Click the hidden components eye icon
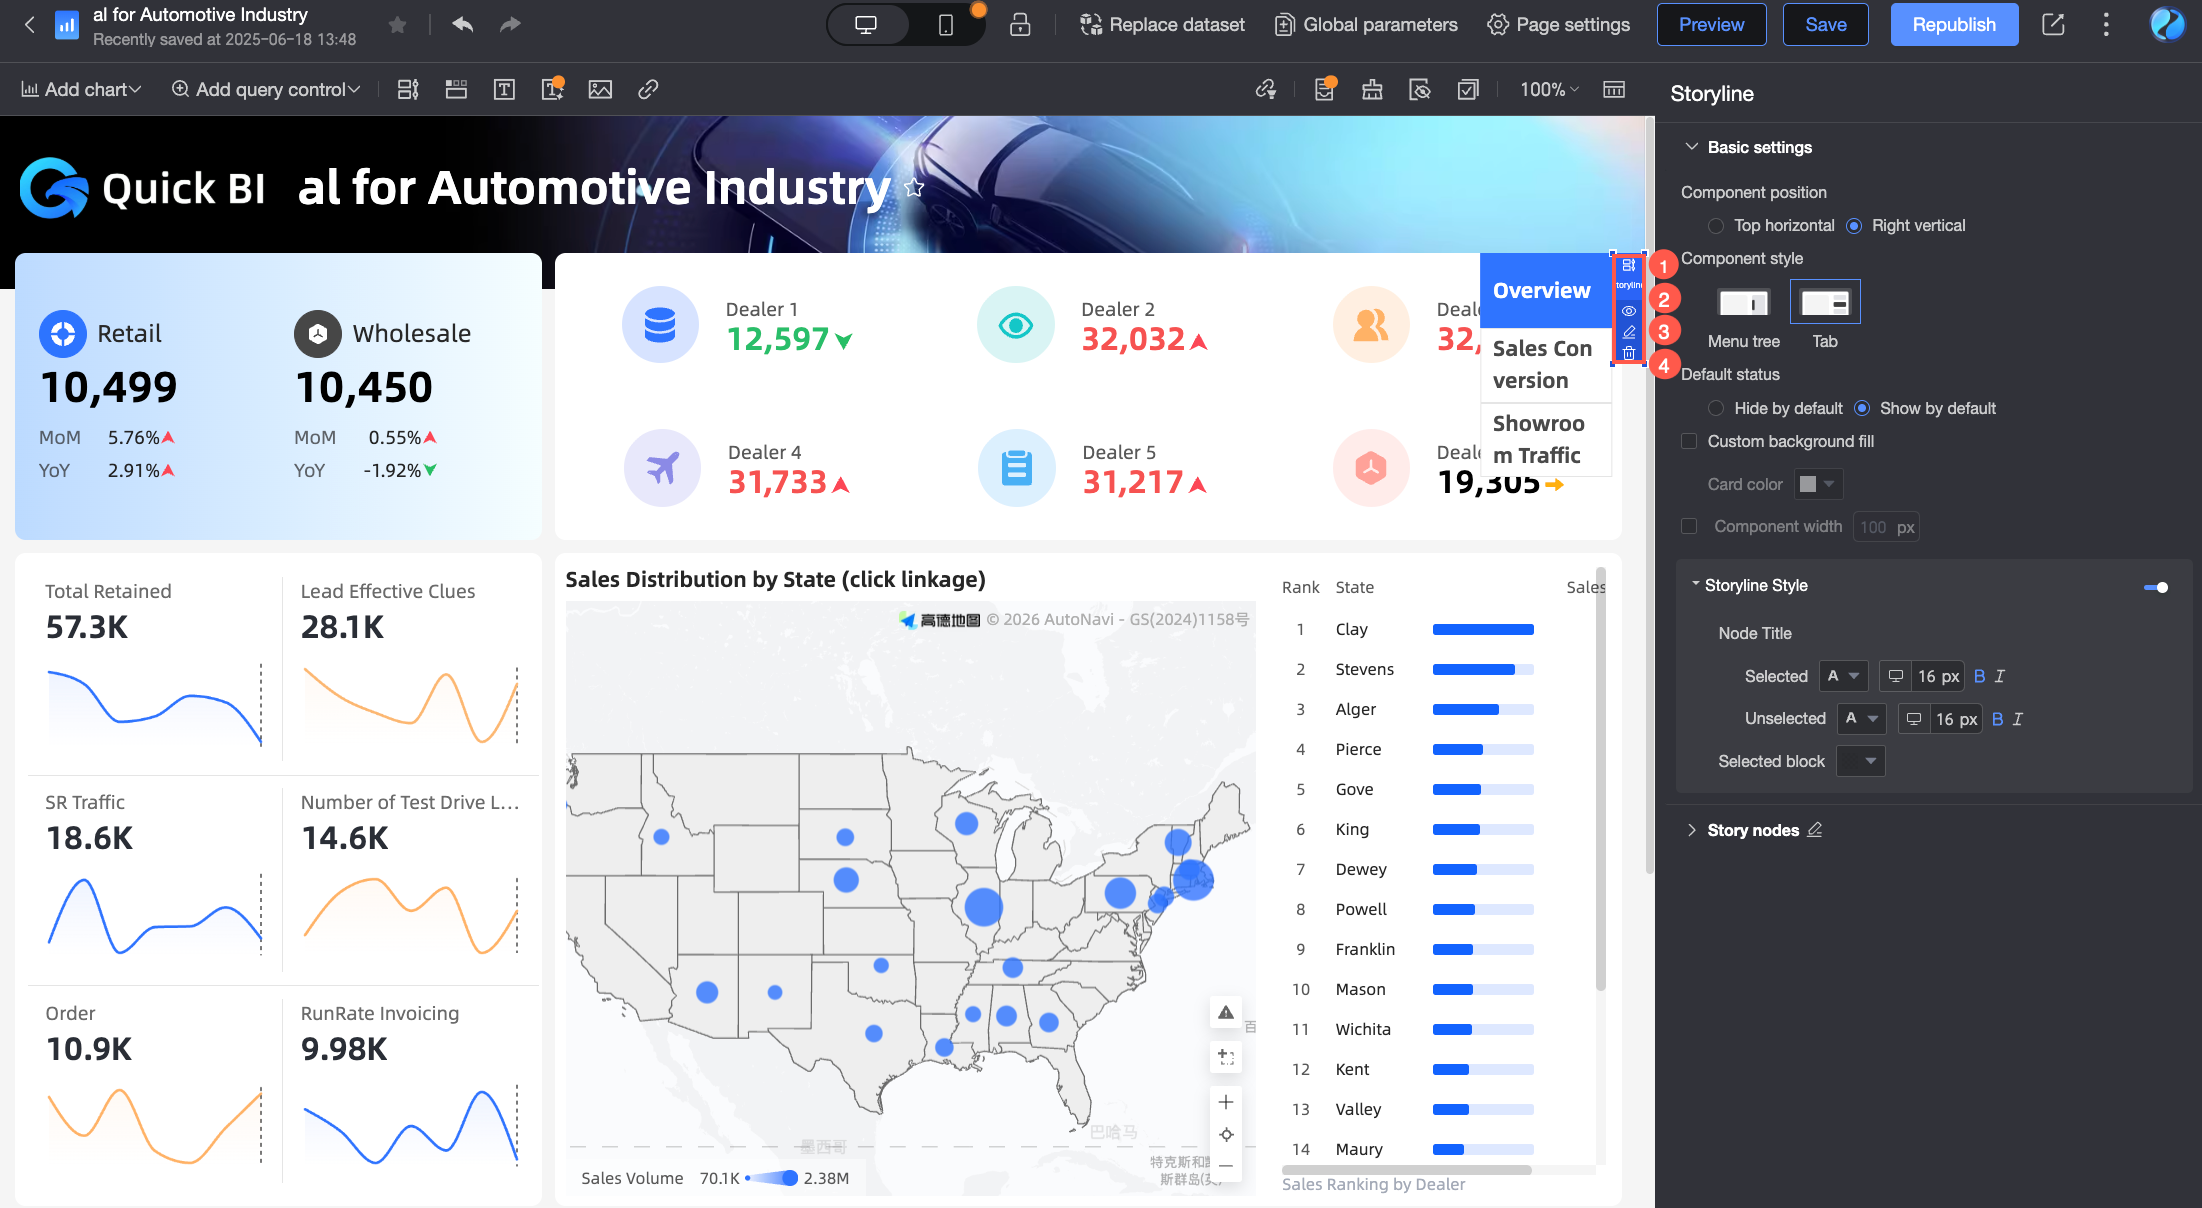The width and height of the screenshot is (2202, 1208). pos(1420,90)
